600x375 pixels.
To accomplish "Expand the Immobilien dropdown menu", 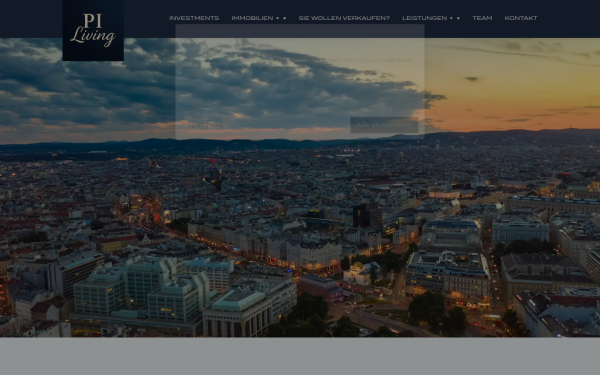I will click(259, 18).
